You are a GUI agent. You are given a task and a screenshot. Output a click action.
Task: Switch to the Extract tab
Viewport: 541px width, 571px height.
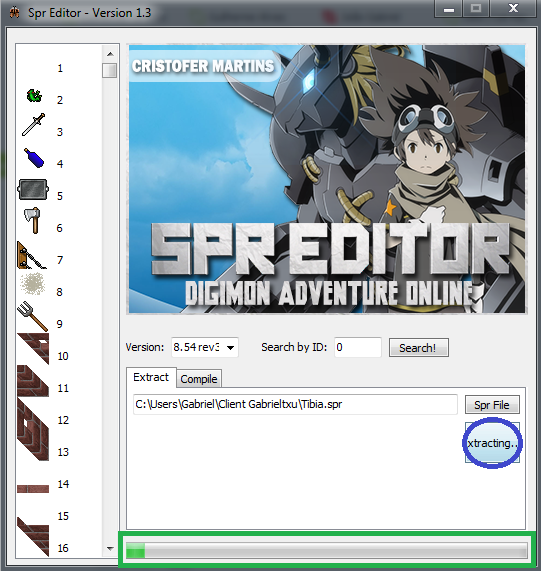(151, 377)
